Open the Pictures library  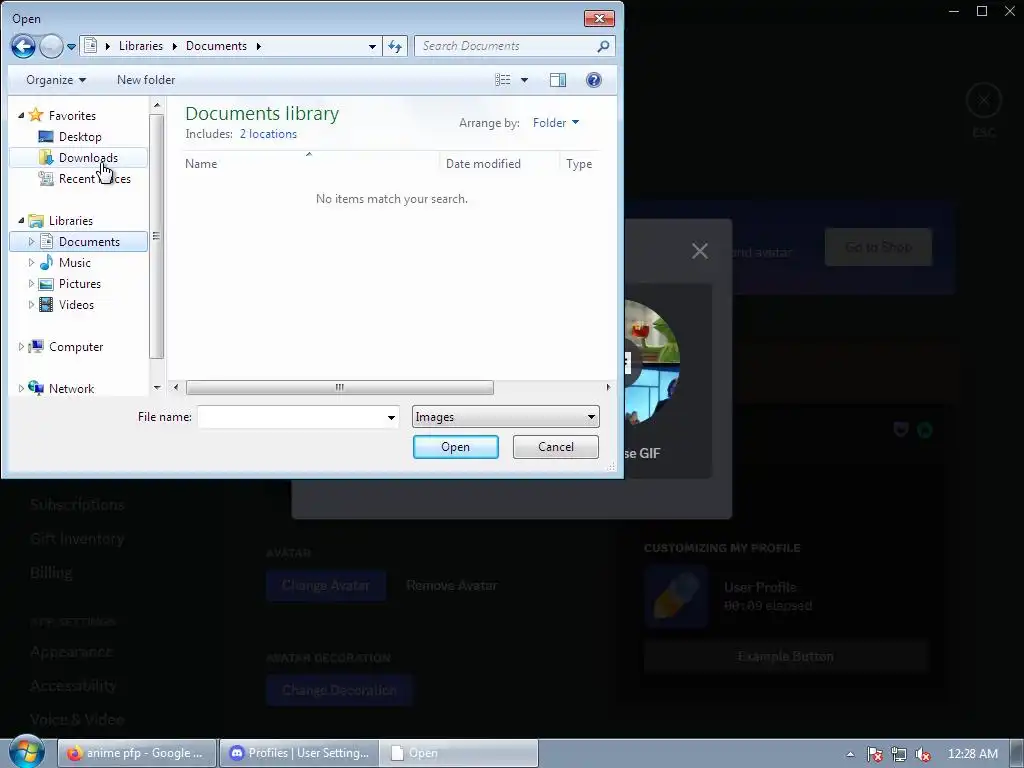click(80, 283)
